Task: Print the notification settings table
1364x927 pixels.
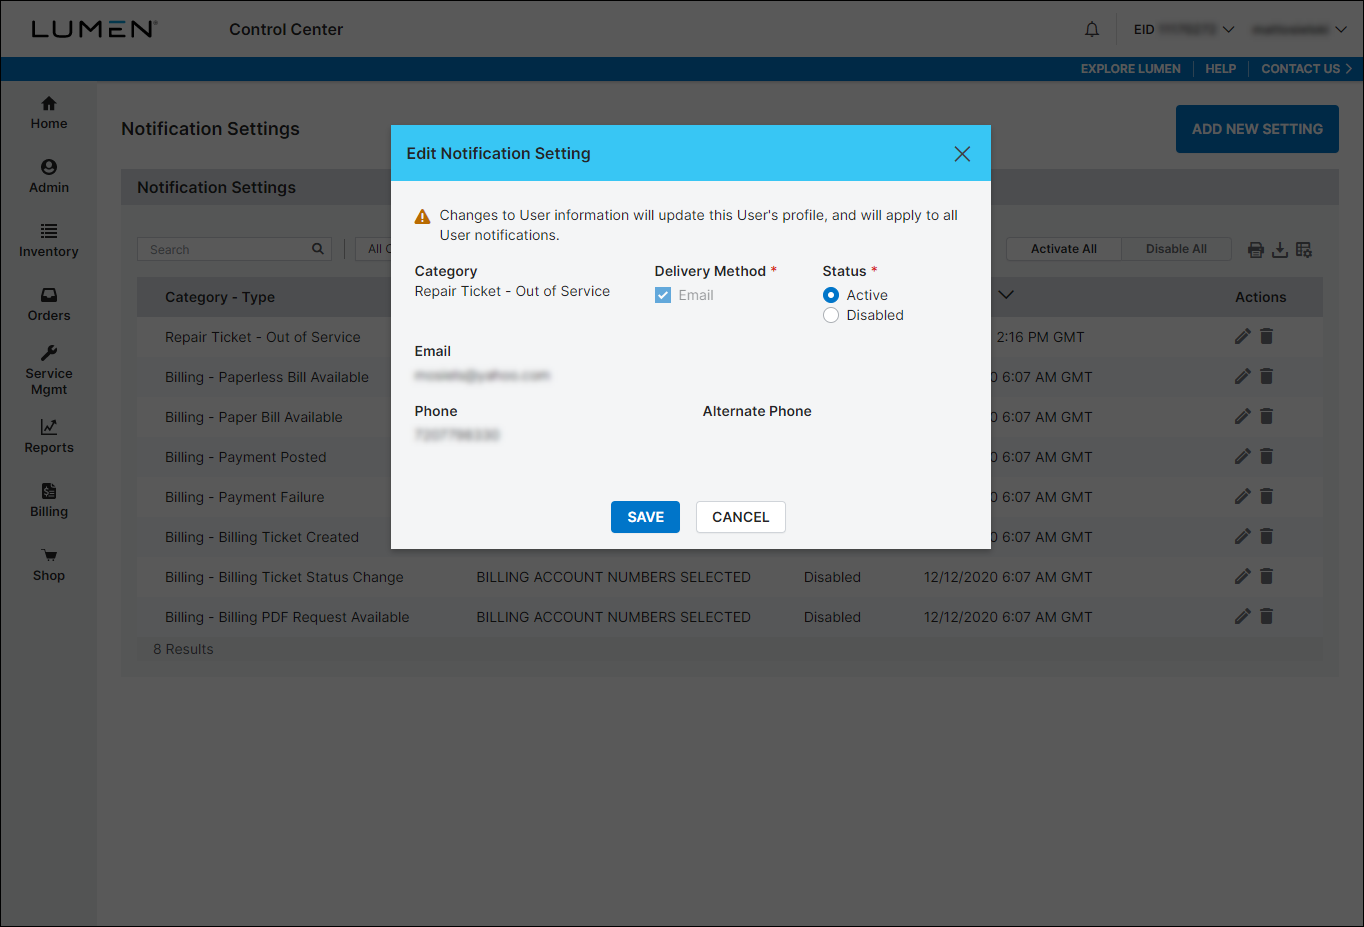Action: 1256,250
